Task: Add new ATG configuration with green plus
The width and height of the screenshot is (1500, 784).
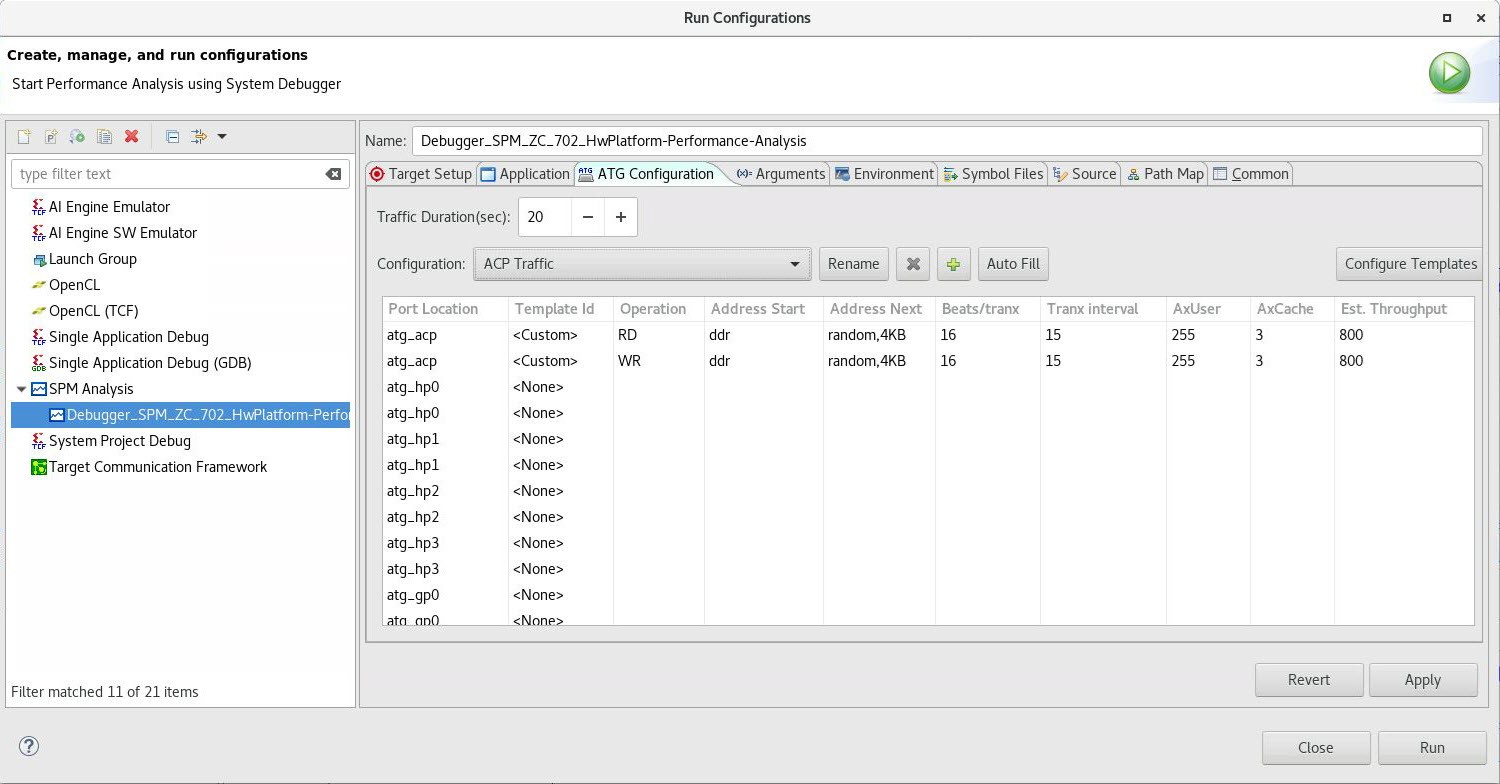Action: point(953,264)
